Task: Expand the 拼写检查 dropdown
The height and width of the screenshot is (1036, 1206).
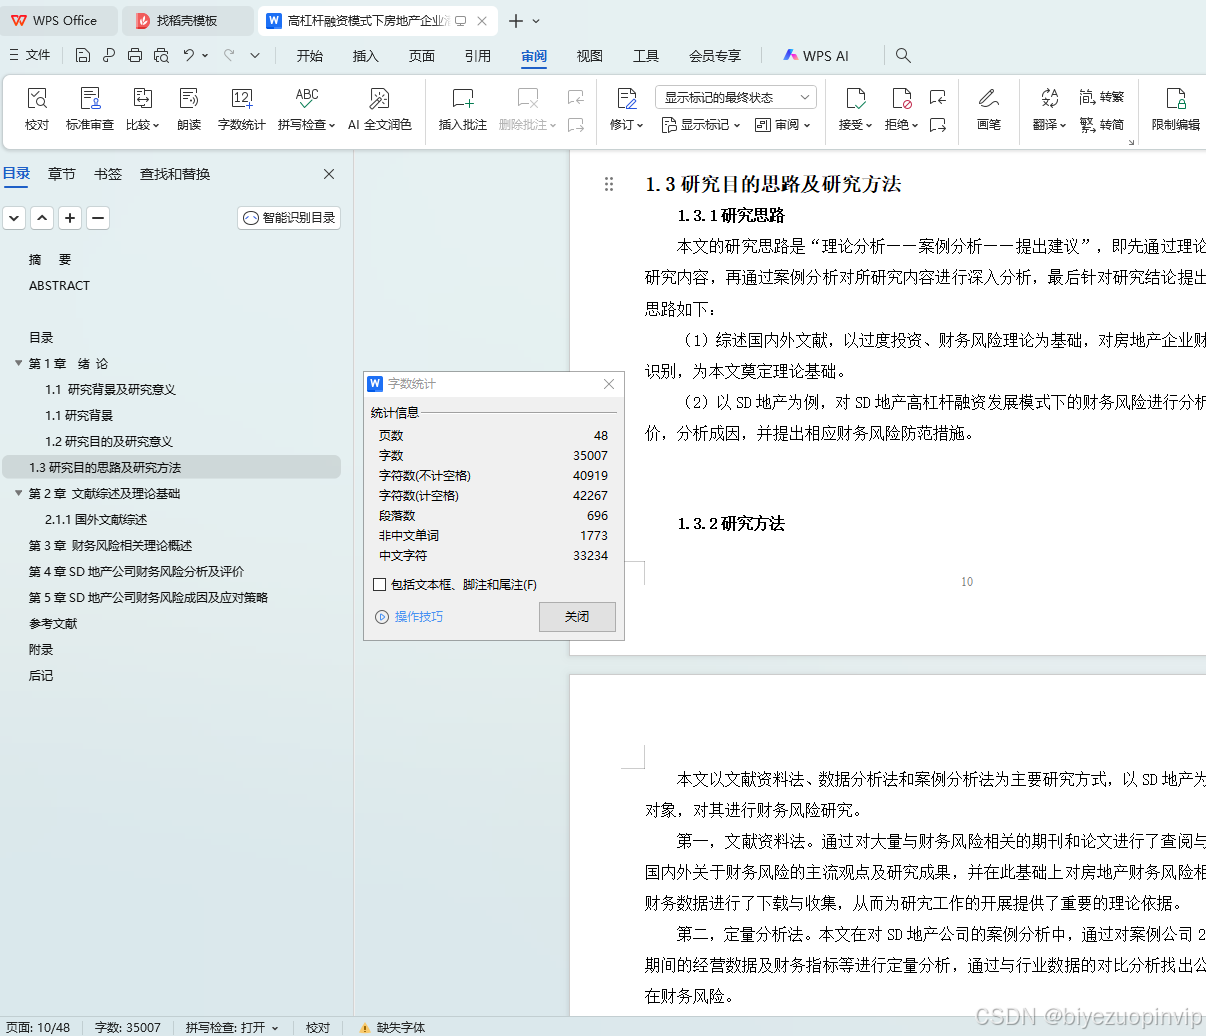Action: pos(307,125)
